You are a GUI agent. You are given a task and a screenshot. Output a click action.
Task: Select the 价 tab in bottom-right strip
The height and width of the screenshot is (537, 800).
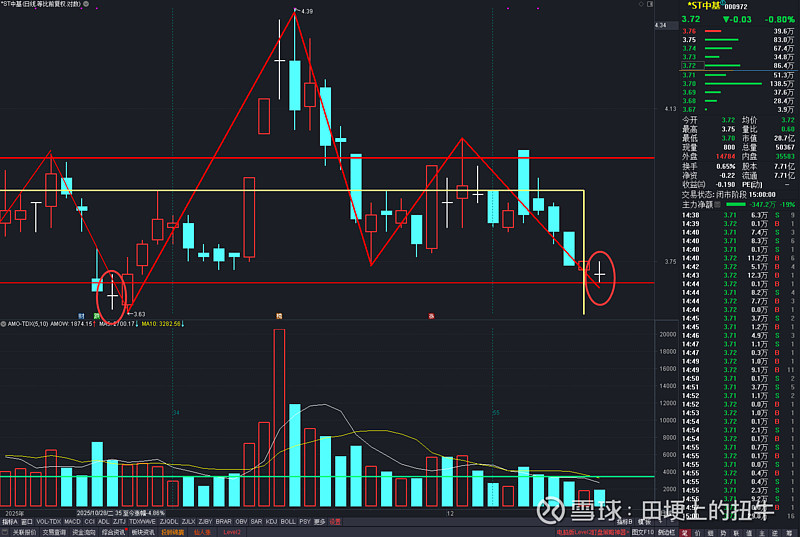pyautogui.click(x=697, y=533)
